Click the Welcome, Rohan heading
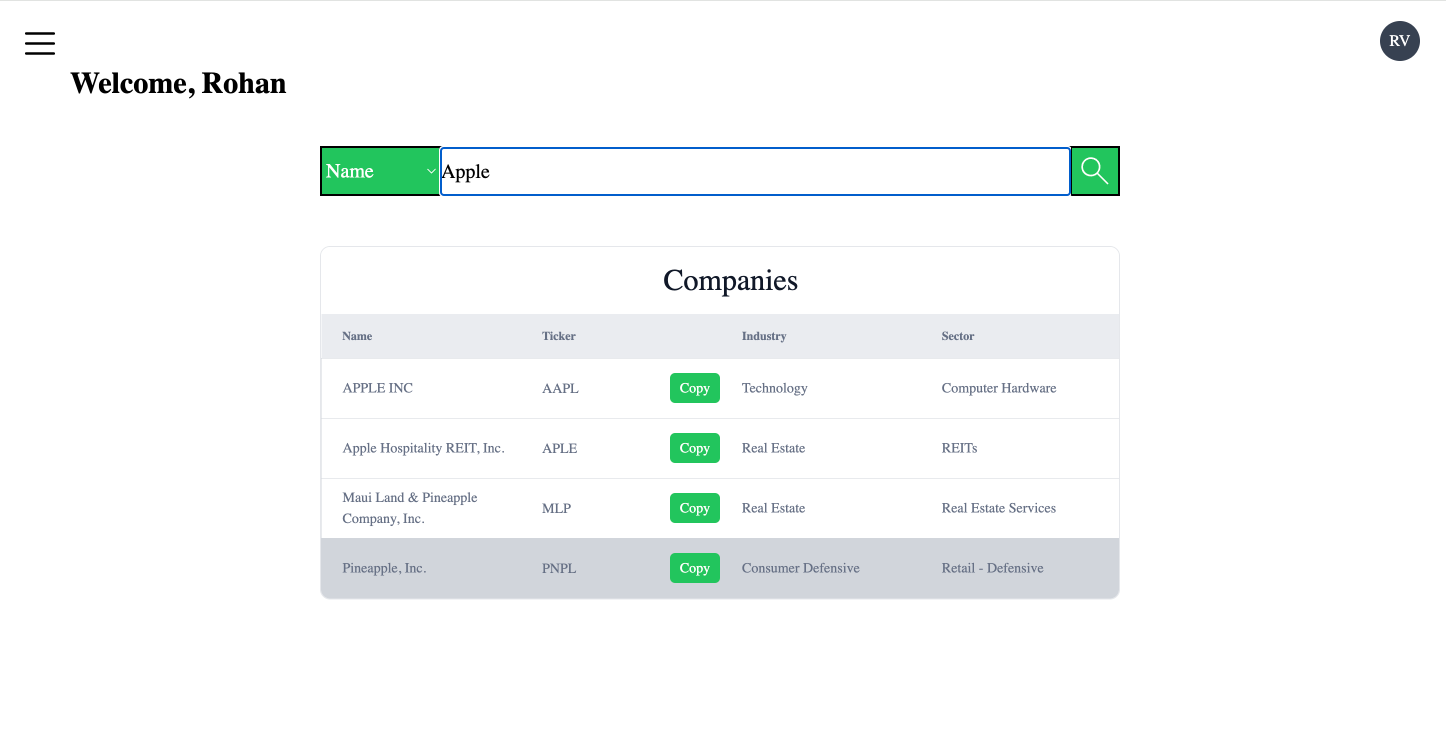The image size is (1446, 743). click(x=178, y=83)
